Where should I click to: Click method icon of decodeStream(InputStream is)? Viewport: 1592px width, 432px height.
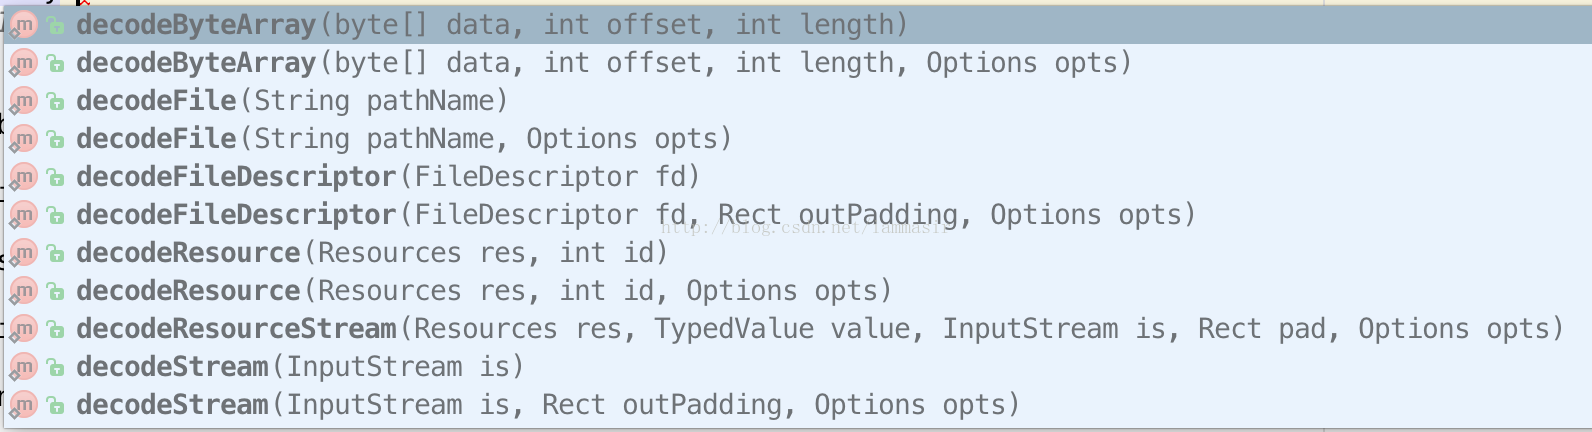(23, 366)
